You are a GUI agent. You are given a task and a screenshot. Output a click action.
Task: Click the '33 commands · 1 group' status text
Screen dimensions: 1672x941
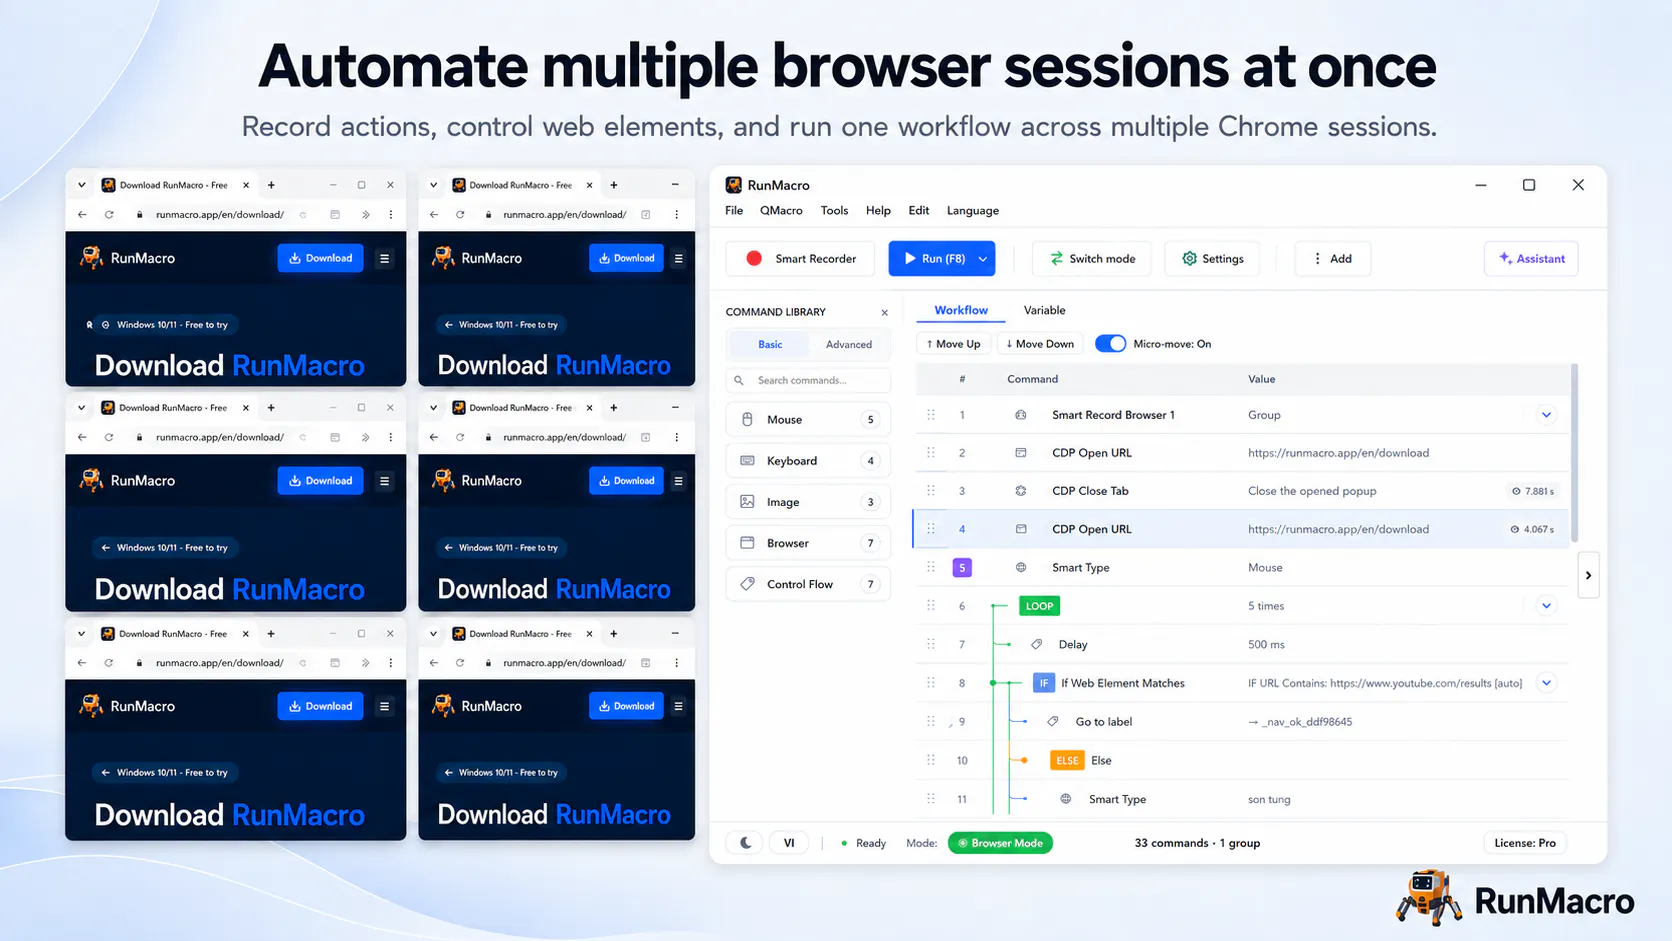[x=1197, y=843]
